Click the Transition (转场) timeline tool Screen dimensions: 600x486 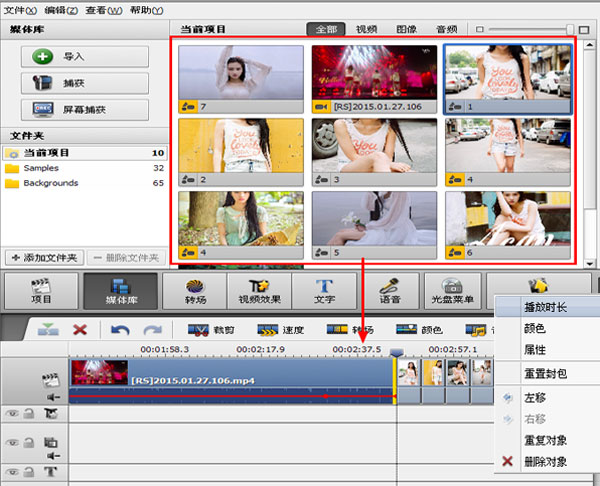(x=350, y=330)
